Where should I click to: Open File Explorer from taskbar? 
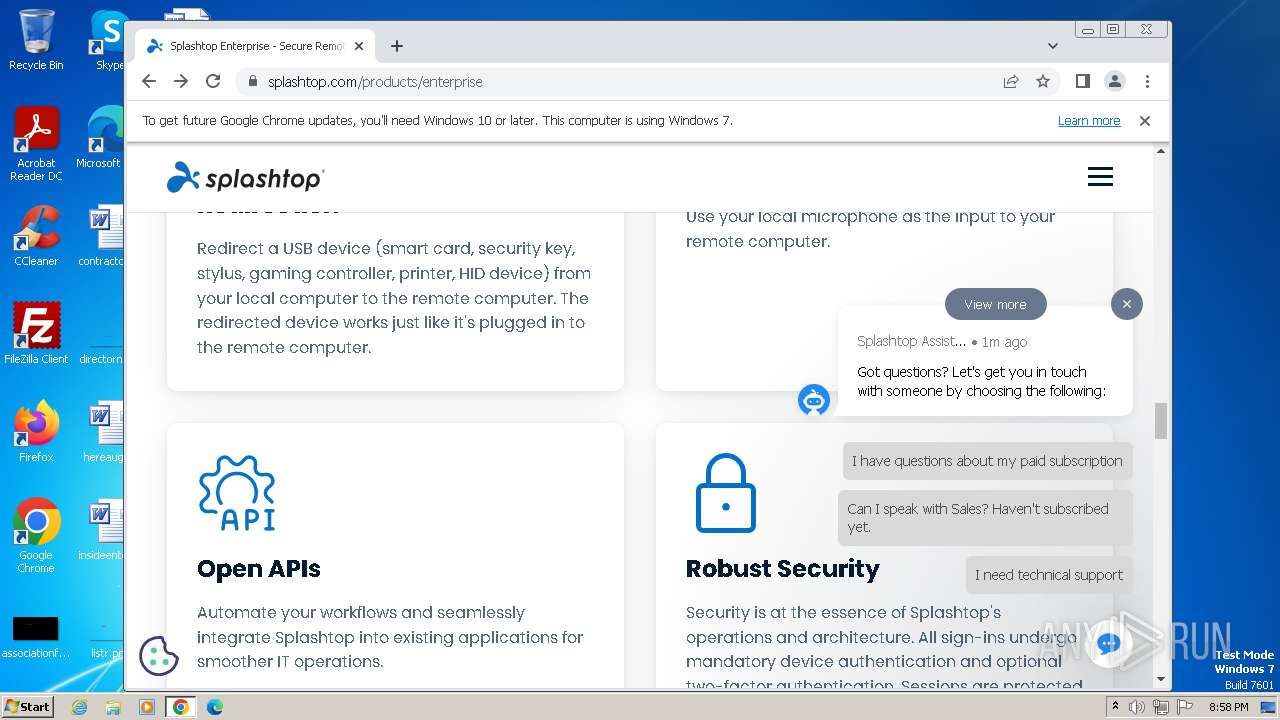point(113,707)
